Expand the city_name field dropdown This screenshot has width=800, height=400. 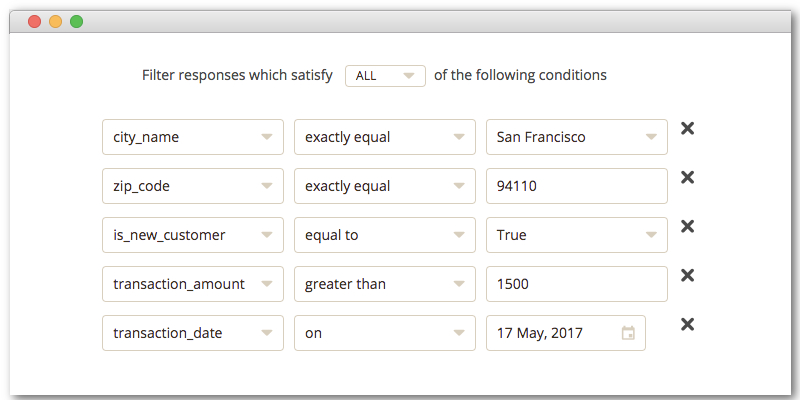coord(193,137)
